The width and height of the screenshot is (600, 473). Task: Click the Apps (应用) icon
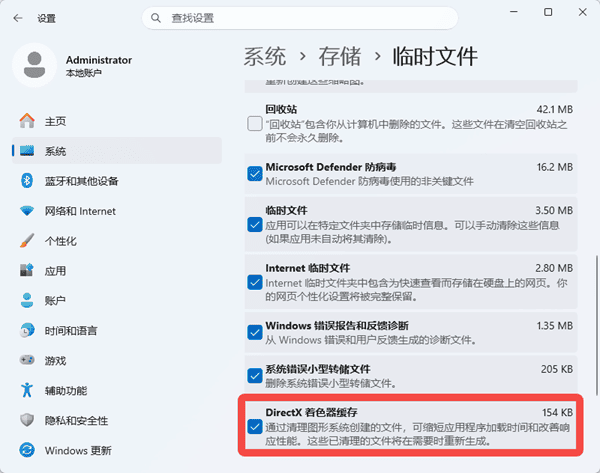[x=27, y=270]
